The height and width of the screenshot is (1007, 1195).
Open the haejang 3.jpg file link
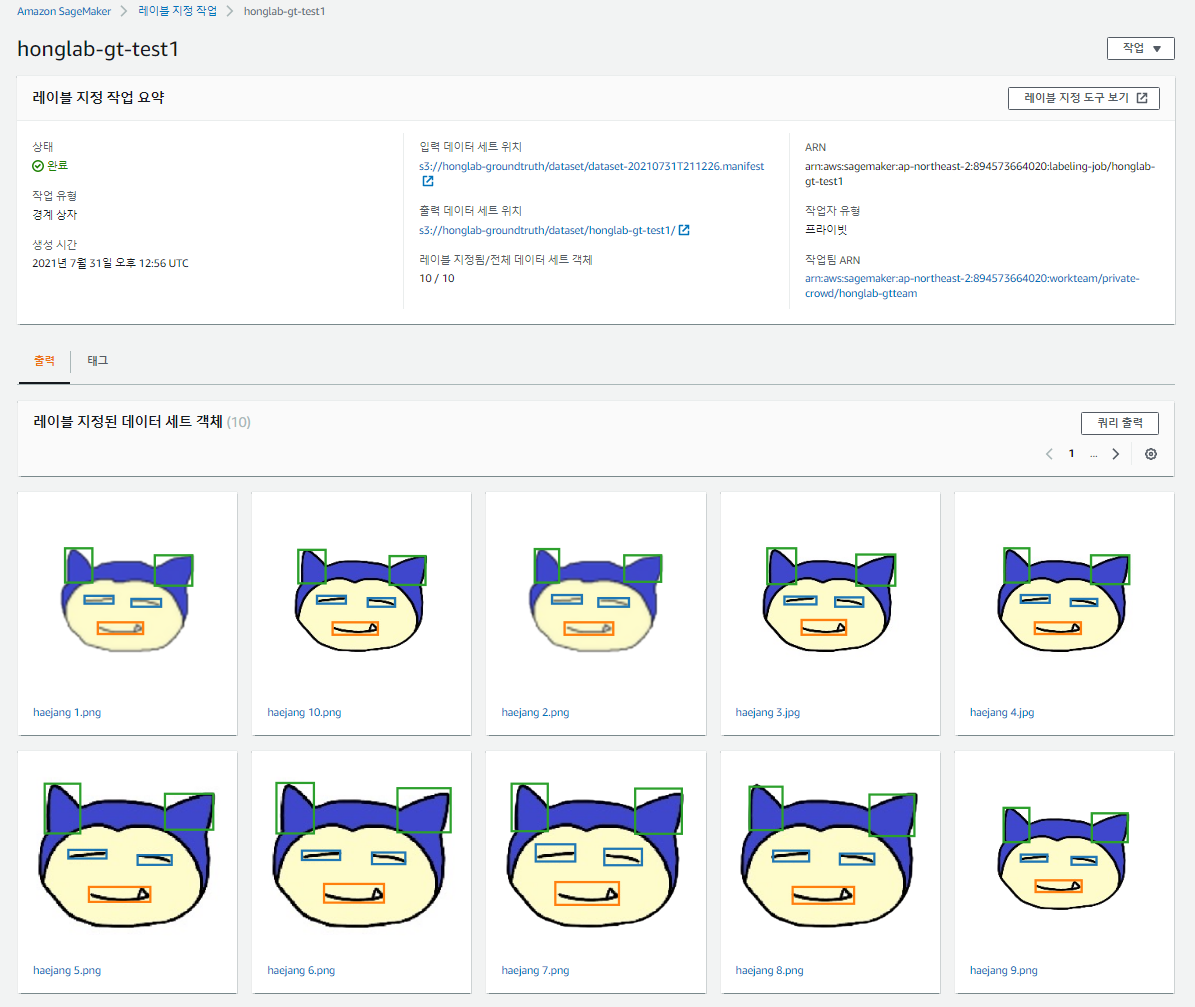tap(767, 712)
